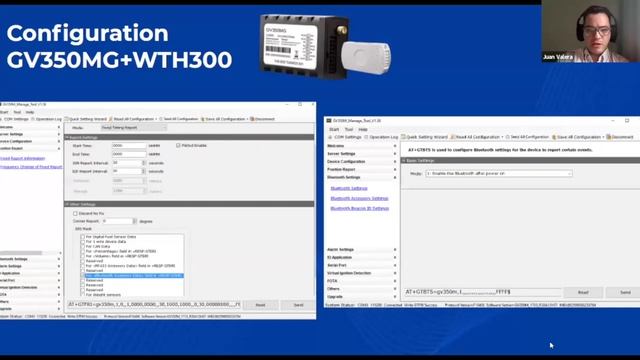Screen dimensions: 640x360
Task: Click Send button in left window
Action: point(298,305)
